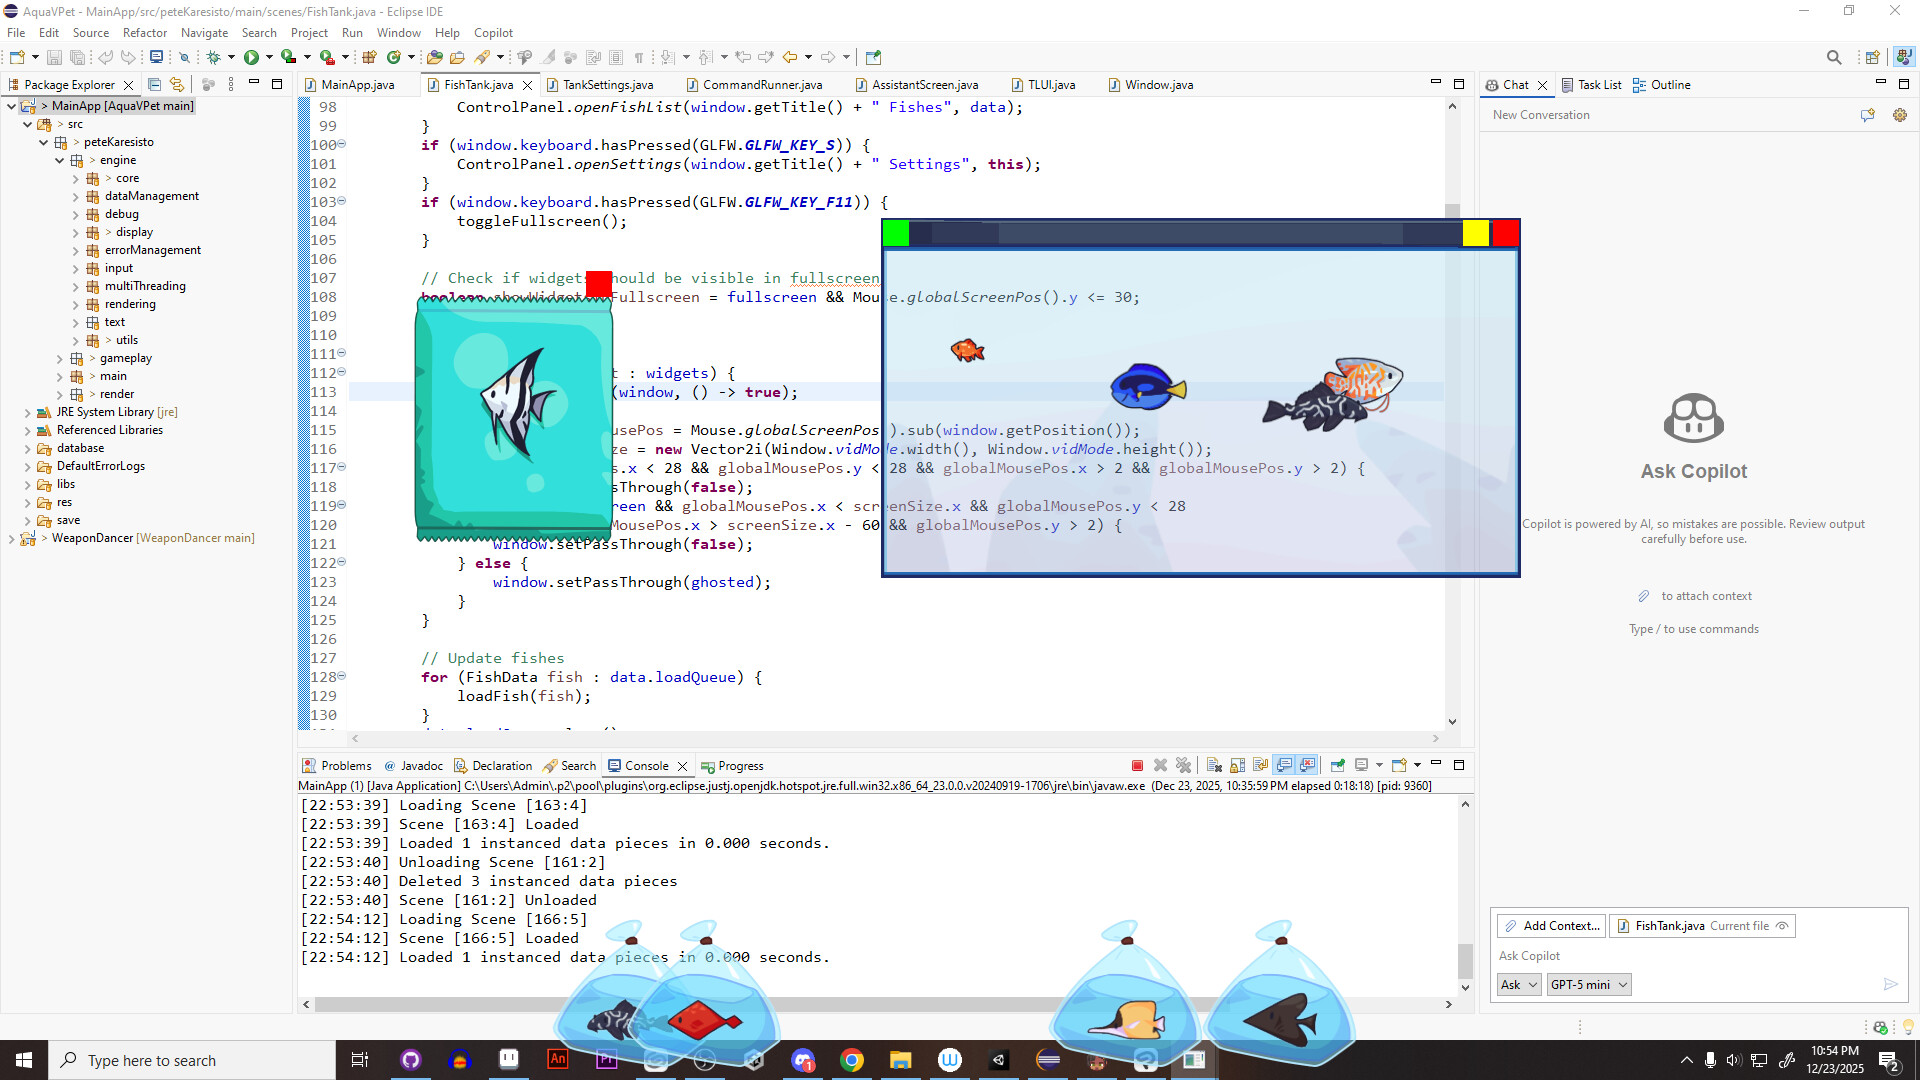Viewport: 1920px width, 1080px height.
Task: Open the Eclipse workspace search magnifier
Action: click(1835, 57)
